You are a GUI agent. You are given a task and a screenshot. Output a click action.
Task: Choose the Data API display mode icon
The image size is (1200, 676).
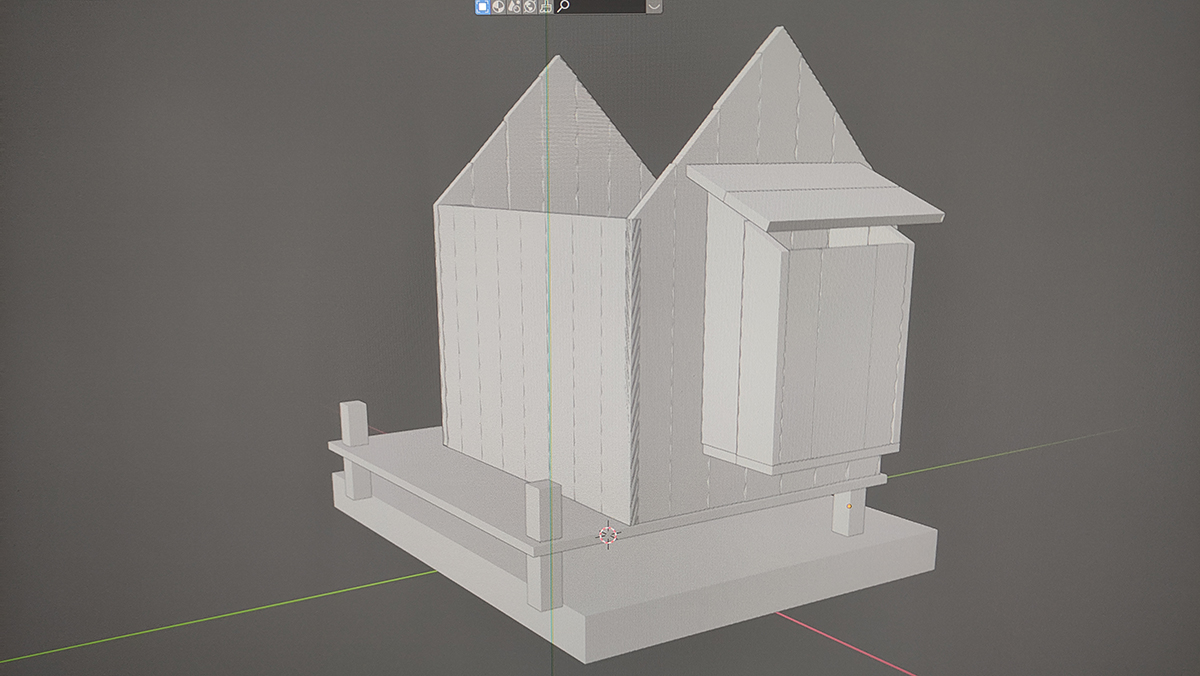(529, 6)
